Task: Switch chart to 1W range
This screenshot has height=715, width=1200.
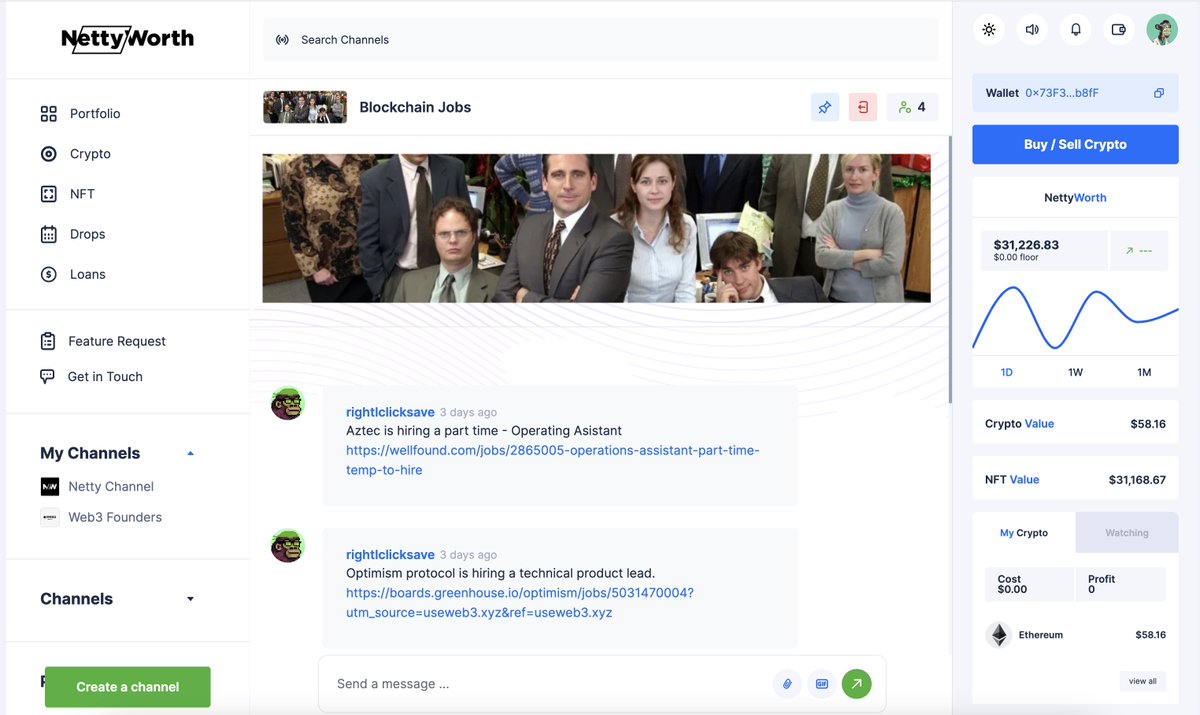Action: 1075,372
